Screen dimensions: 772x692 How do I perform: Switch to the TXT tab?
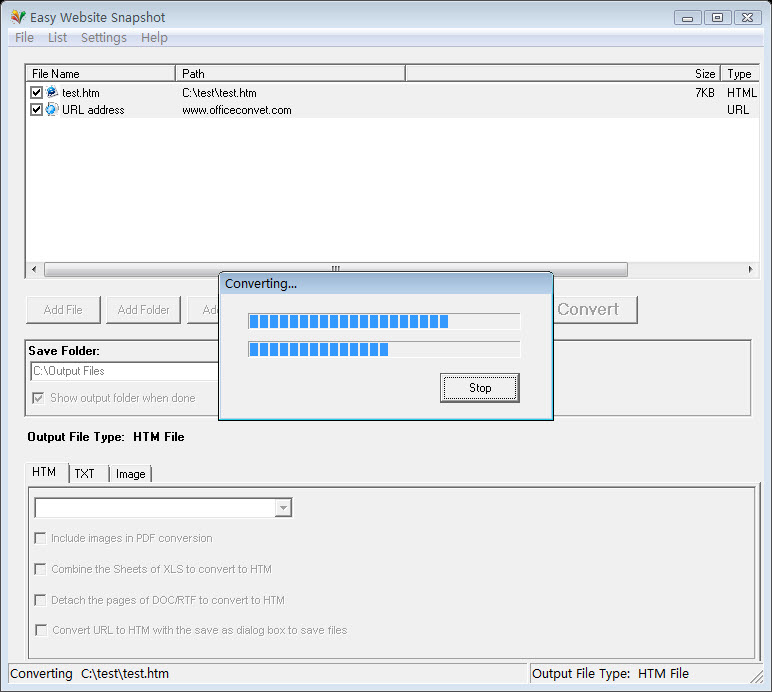click(x=85, y=473)
